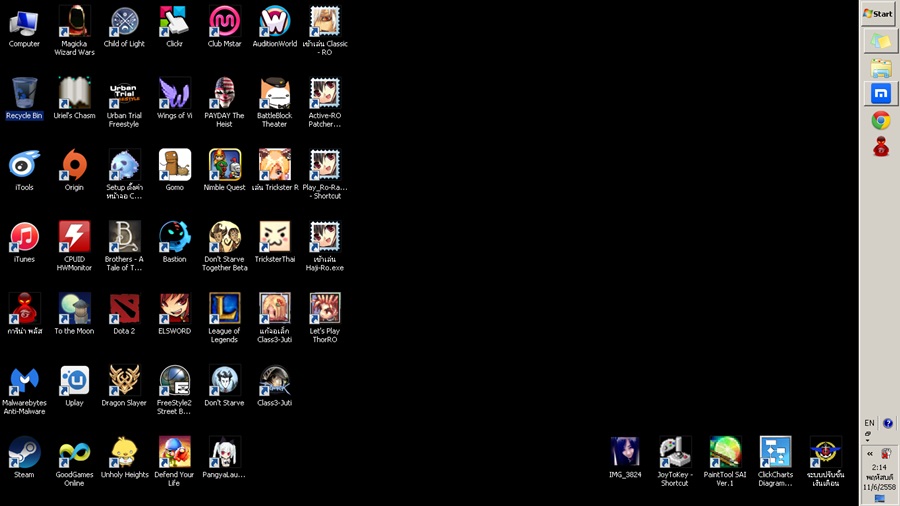
Task: Open the IMG_3824 image file
Action: (x=625, y=458)
